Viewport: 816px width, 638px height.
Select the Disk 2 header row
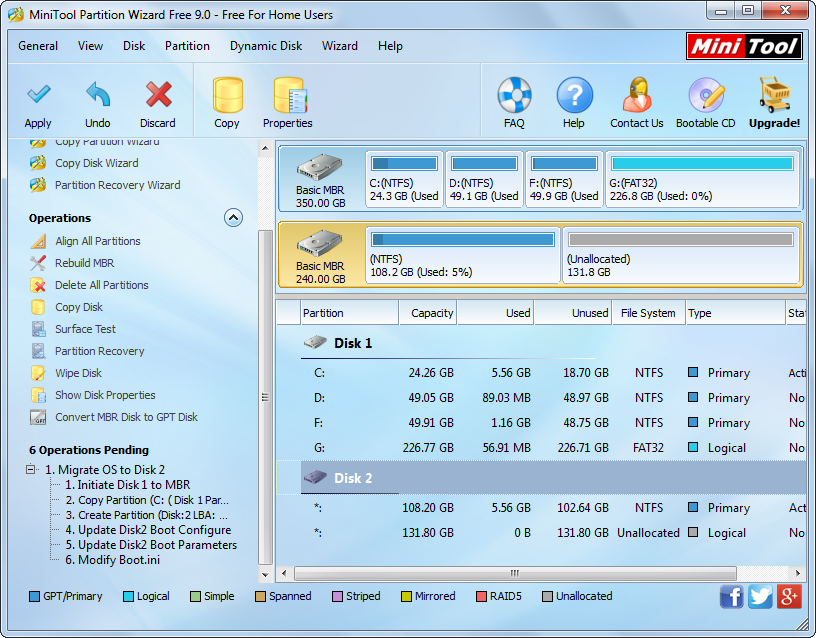tap(541, 478)
